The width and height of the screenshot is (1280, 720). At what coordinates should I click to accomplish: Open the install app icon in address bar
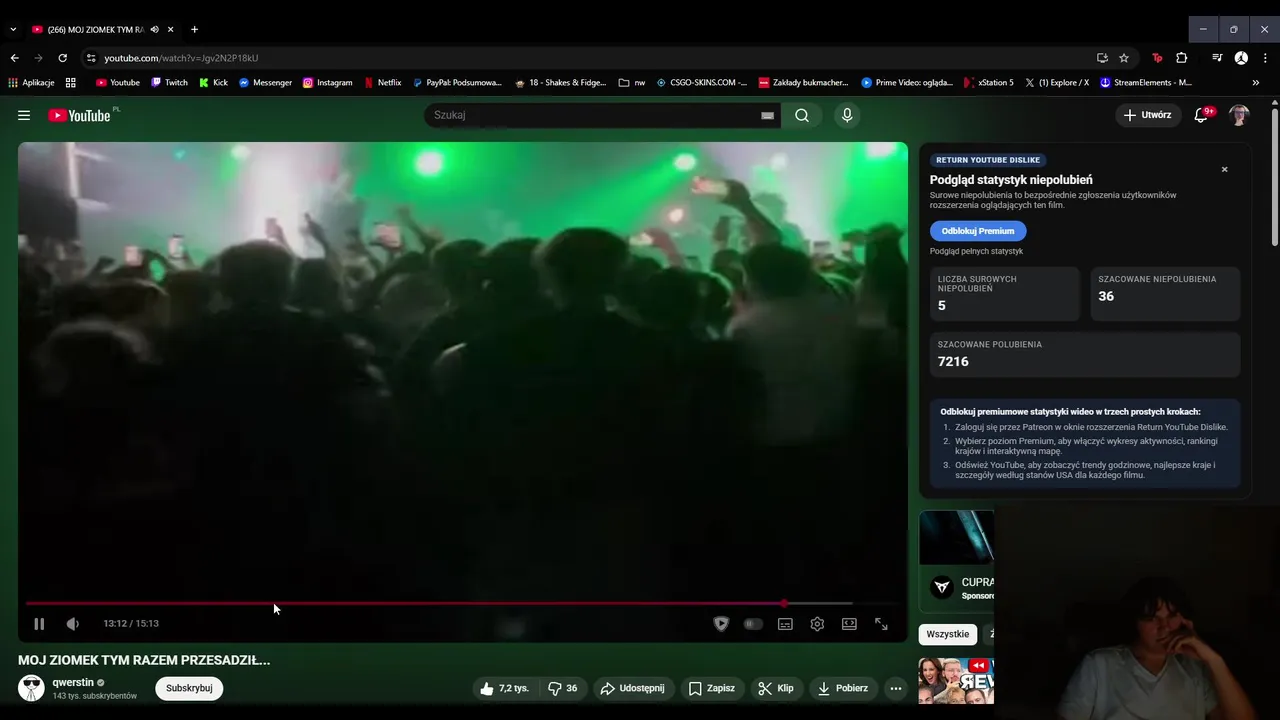pyautogui.click(x=1102, y=58)
